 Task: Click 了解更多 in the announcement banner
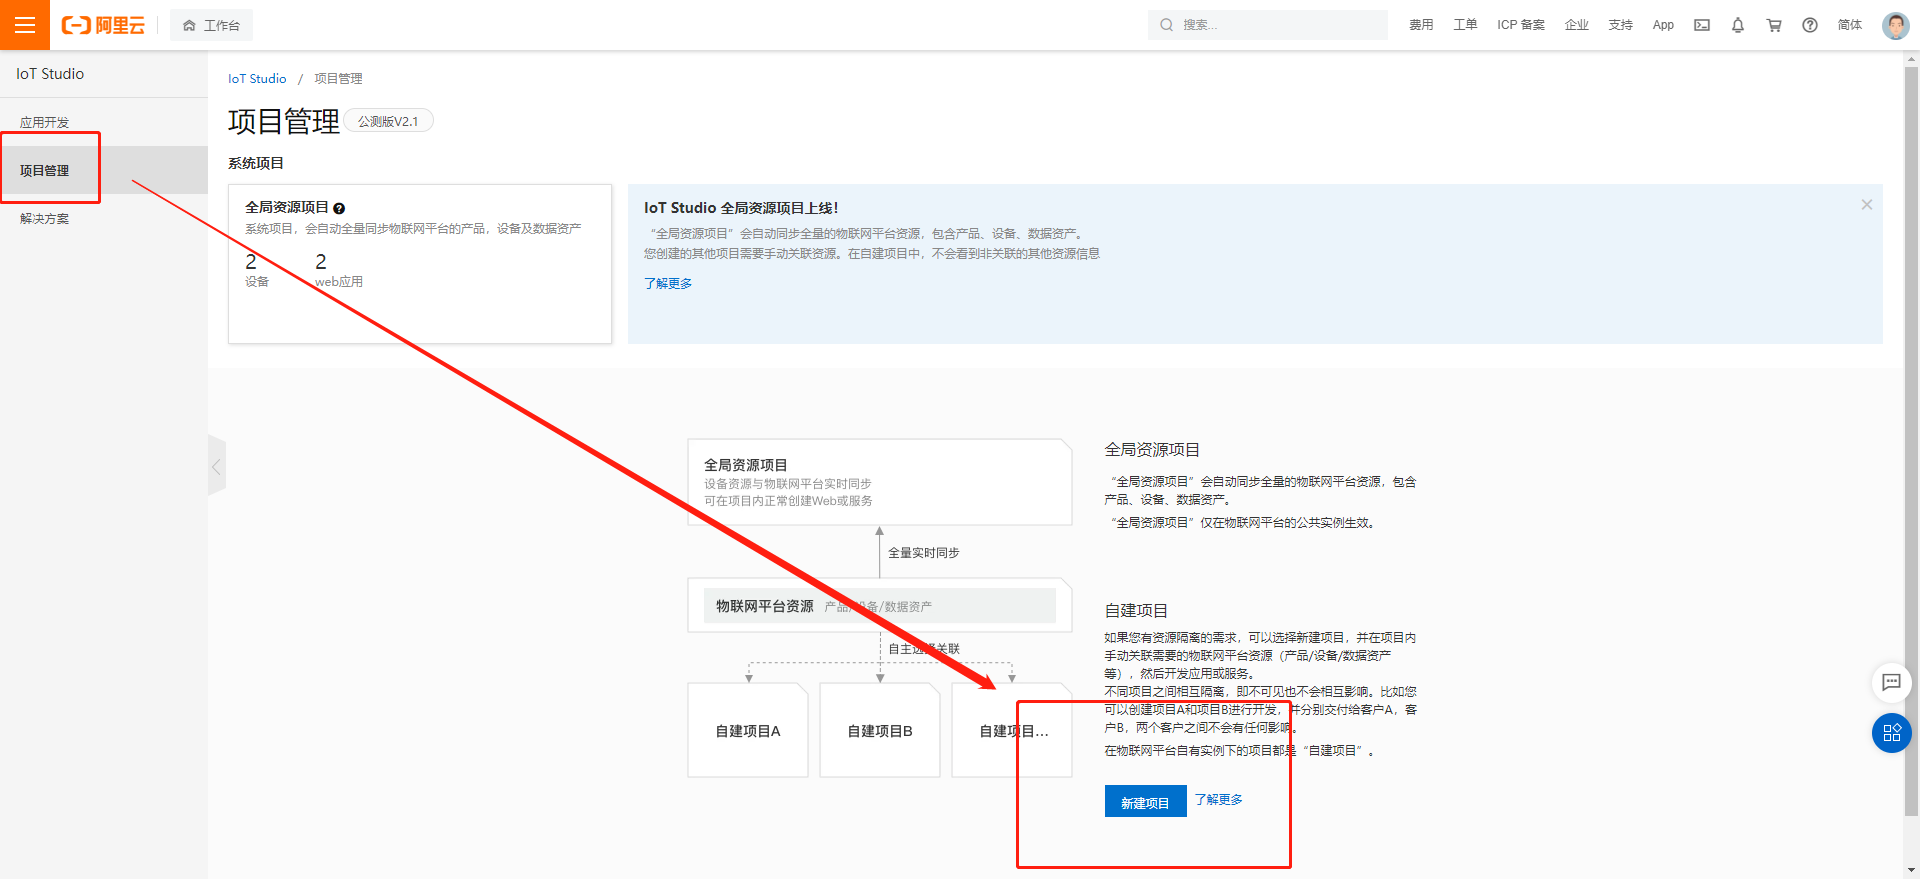click(x=668, y=283)
